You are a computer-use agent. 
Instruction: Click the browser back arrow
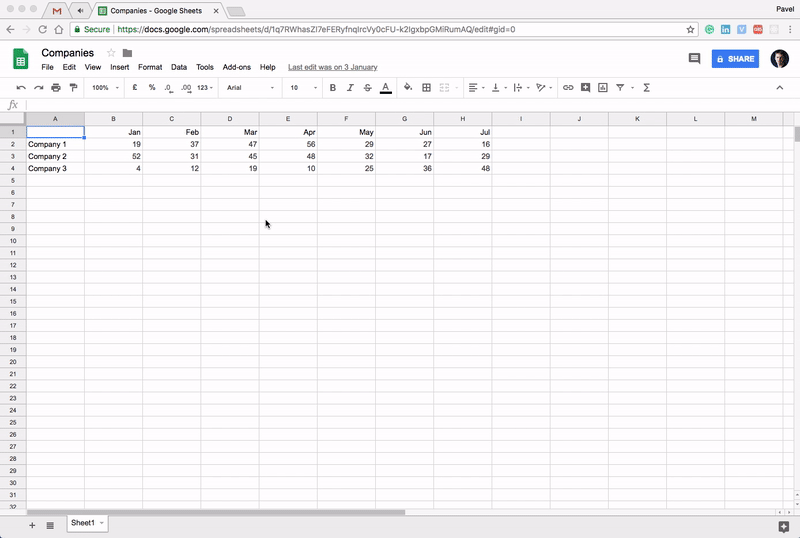click(10, 30)
